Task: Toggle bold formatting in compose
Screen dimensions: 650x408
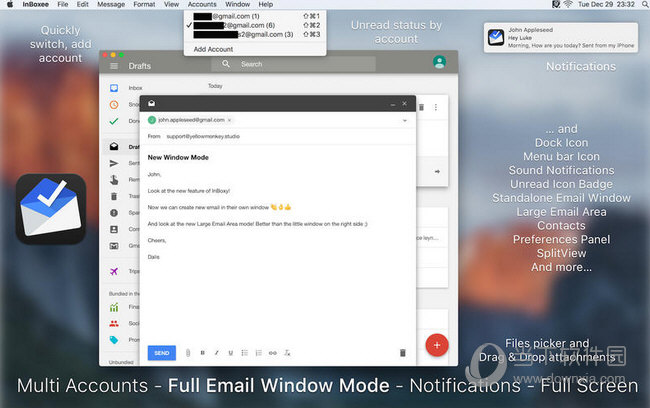Action: coord(202,353)
